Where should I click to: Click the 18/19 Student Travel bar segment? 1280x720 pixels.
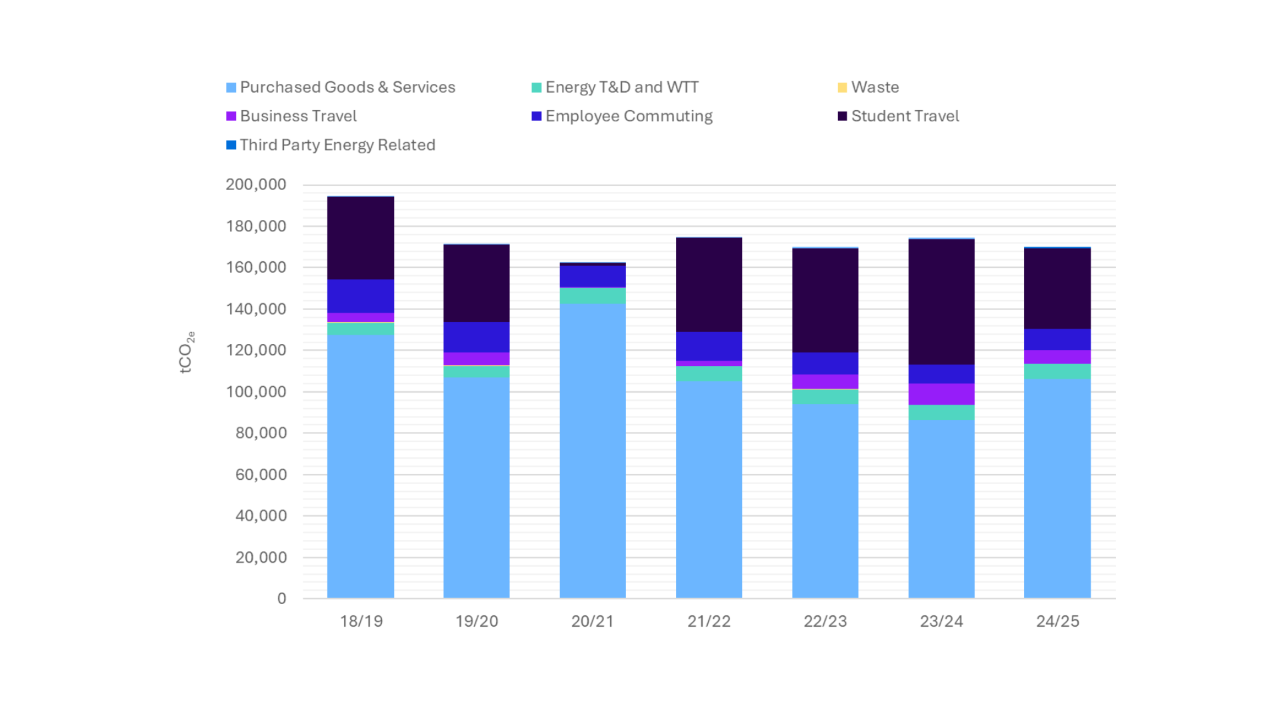coord(360,238)
